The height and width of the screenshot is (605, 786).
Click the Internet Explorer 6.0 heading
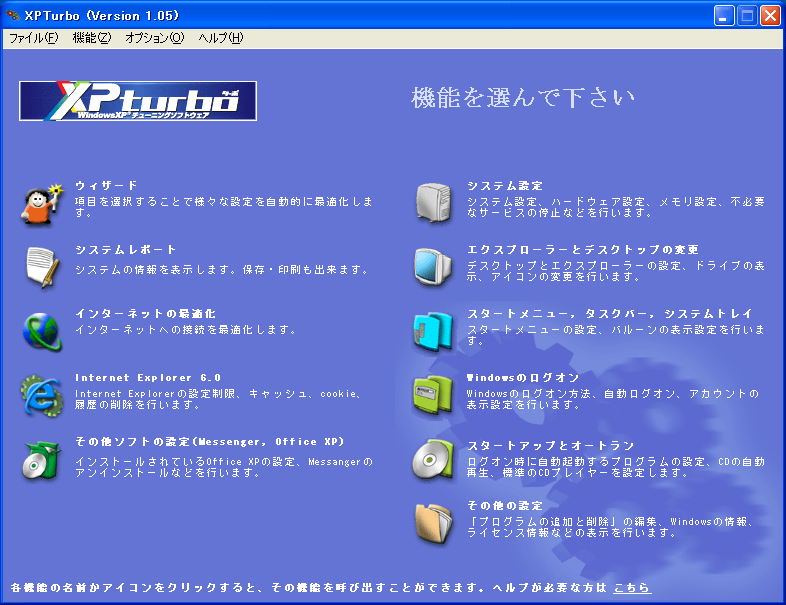148,378
